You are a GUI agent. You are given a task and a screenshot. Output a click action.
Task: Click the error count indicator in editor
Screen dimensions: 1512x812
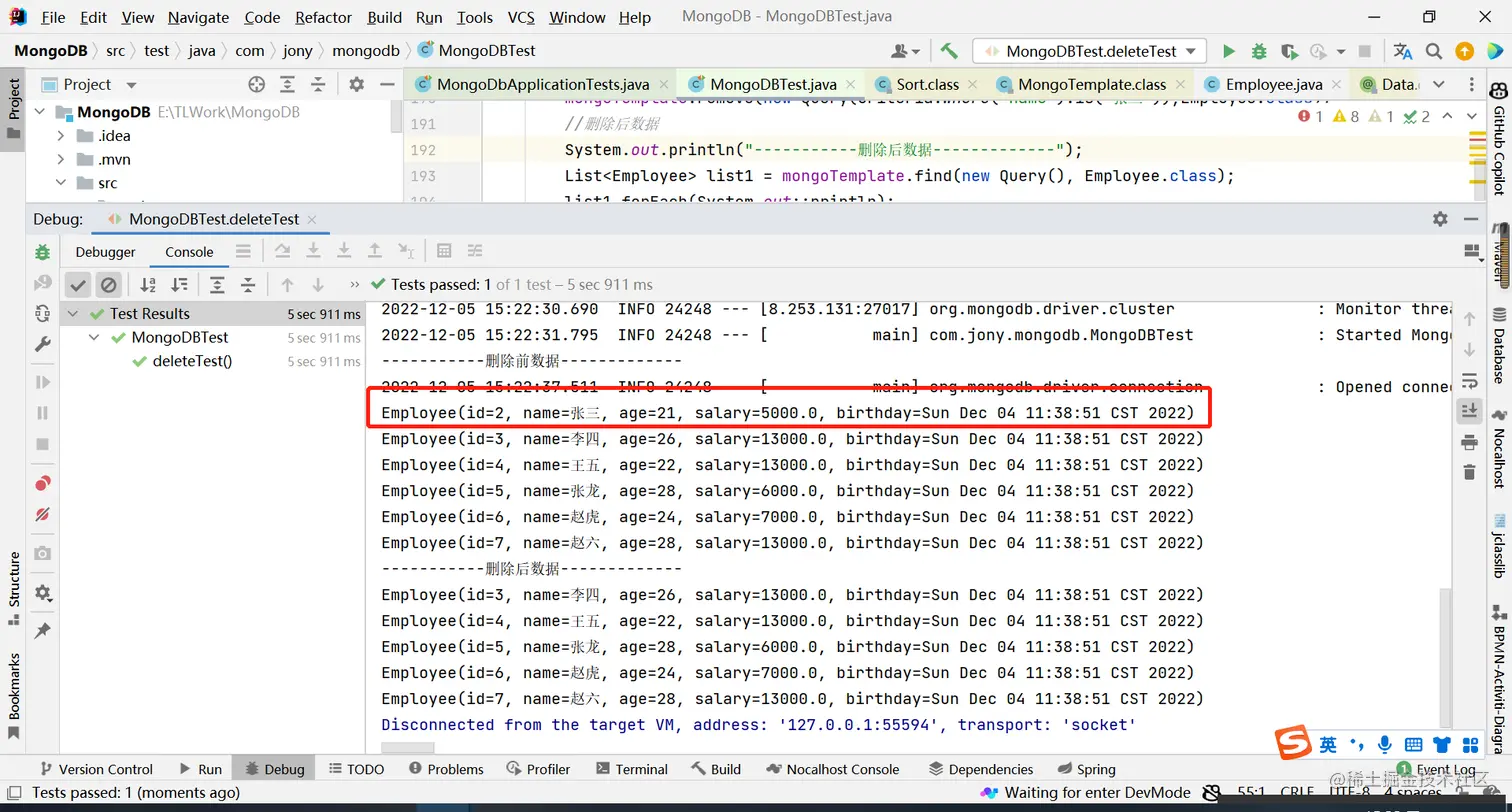coord(1310,117)
